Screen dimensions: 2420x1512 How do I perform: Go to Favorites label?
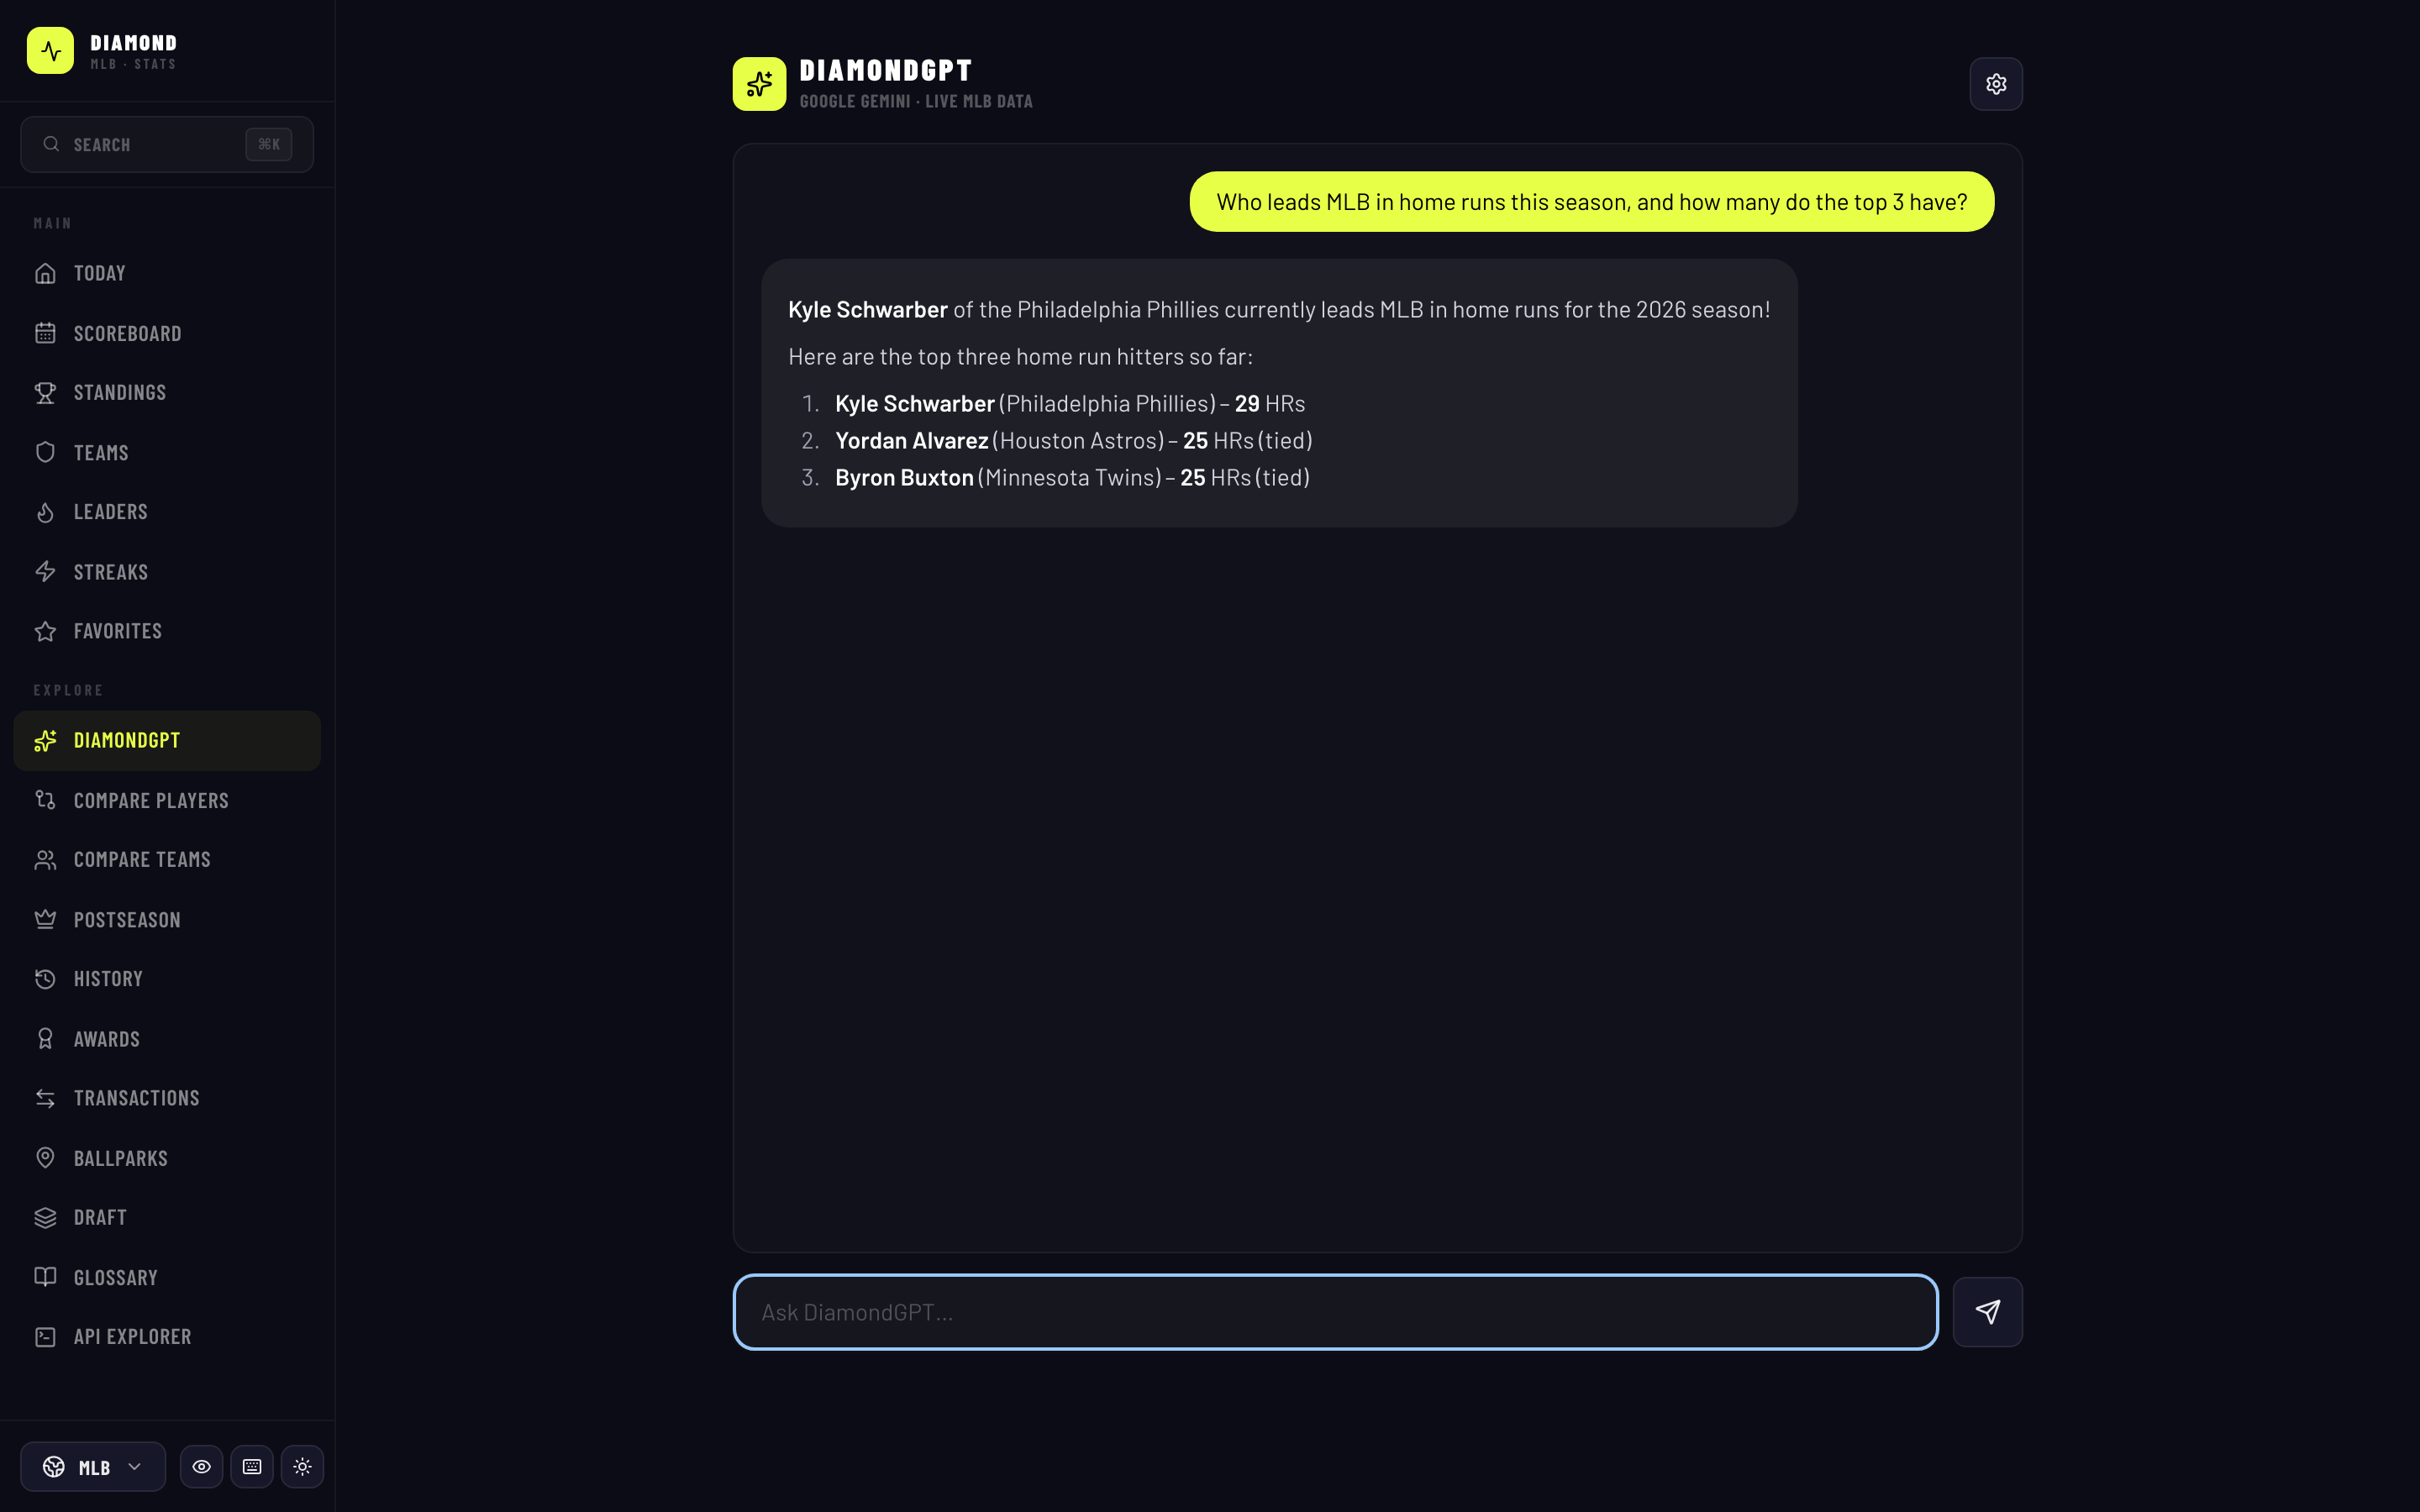coord(118,631)
